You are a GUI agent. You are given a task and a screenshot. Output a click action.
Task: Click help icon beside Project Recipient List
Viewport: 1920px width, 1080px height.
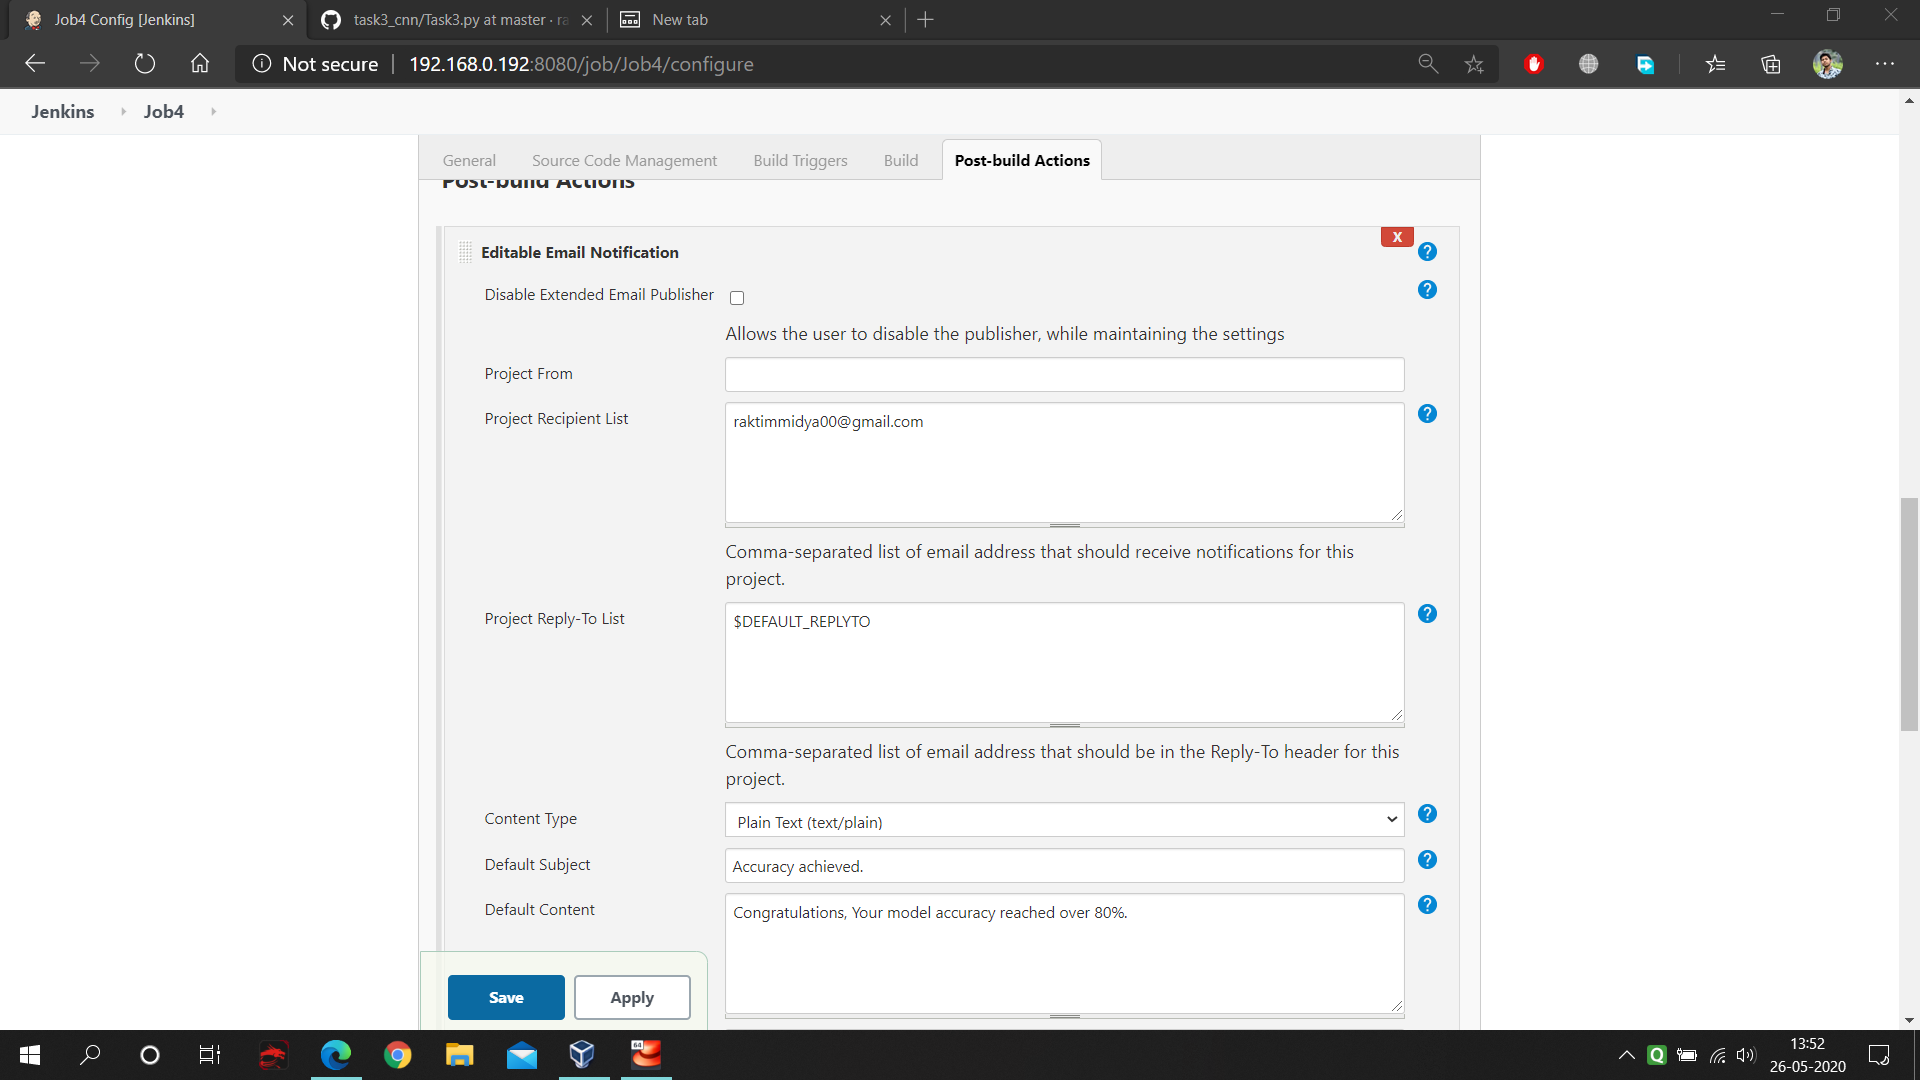(1427, 414)
